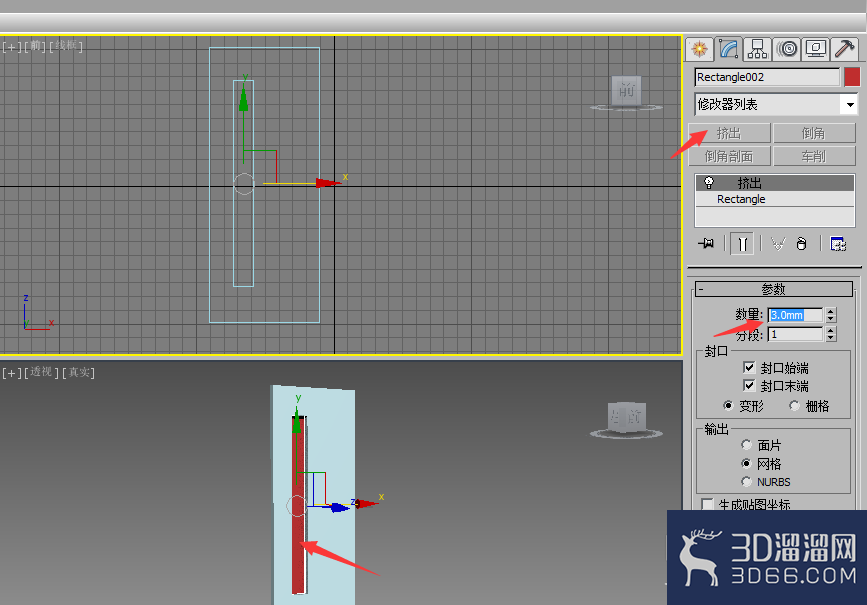Open the Utilities hammer tab

pos(845,49)
